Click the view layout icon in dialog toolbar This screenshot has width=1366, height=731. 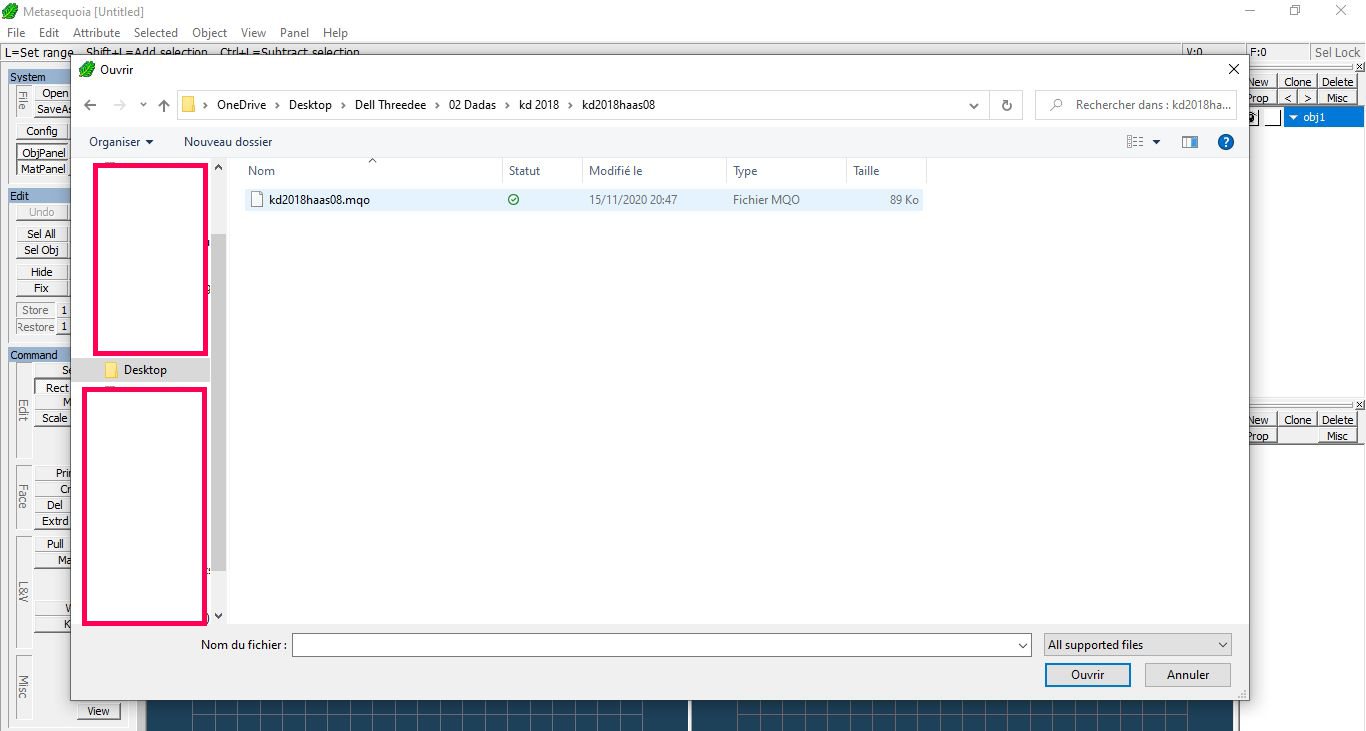[1135, 142]
